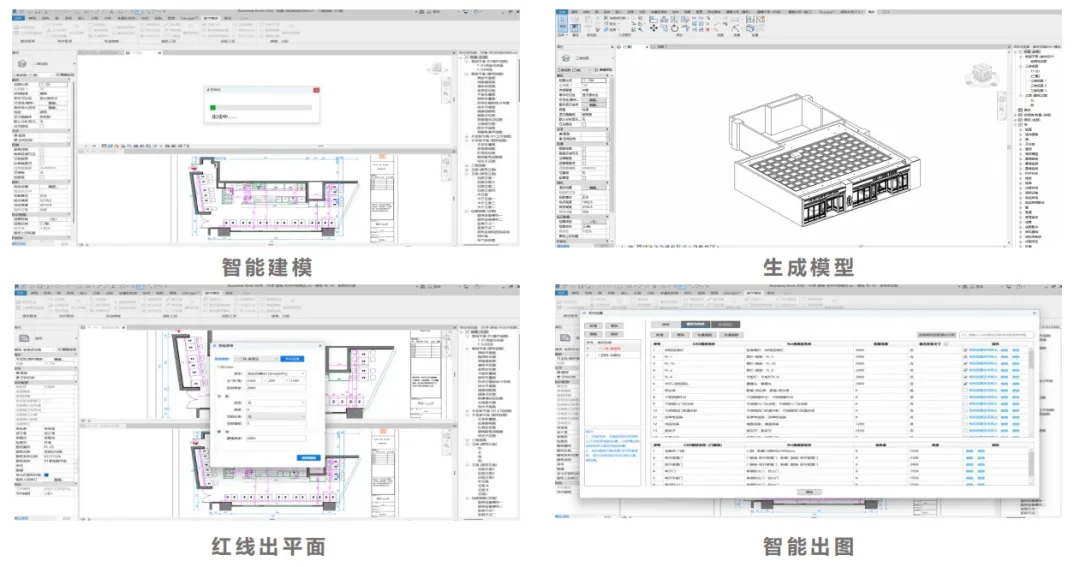Click the green progress bar in 生成中 dialog

214,107
